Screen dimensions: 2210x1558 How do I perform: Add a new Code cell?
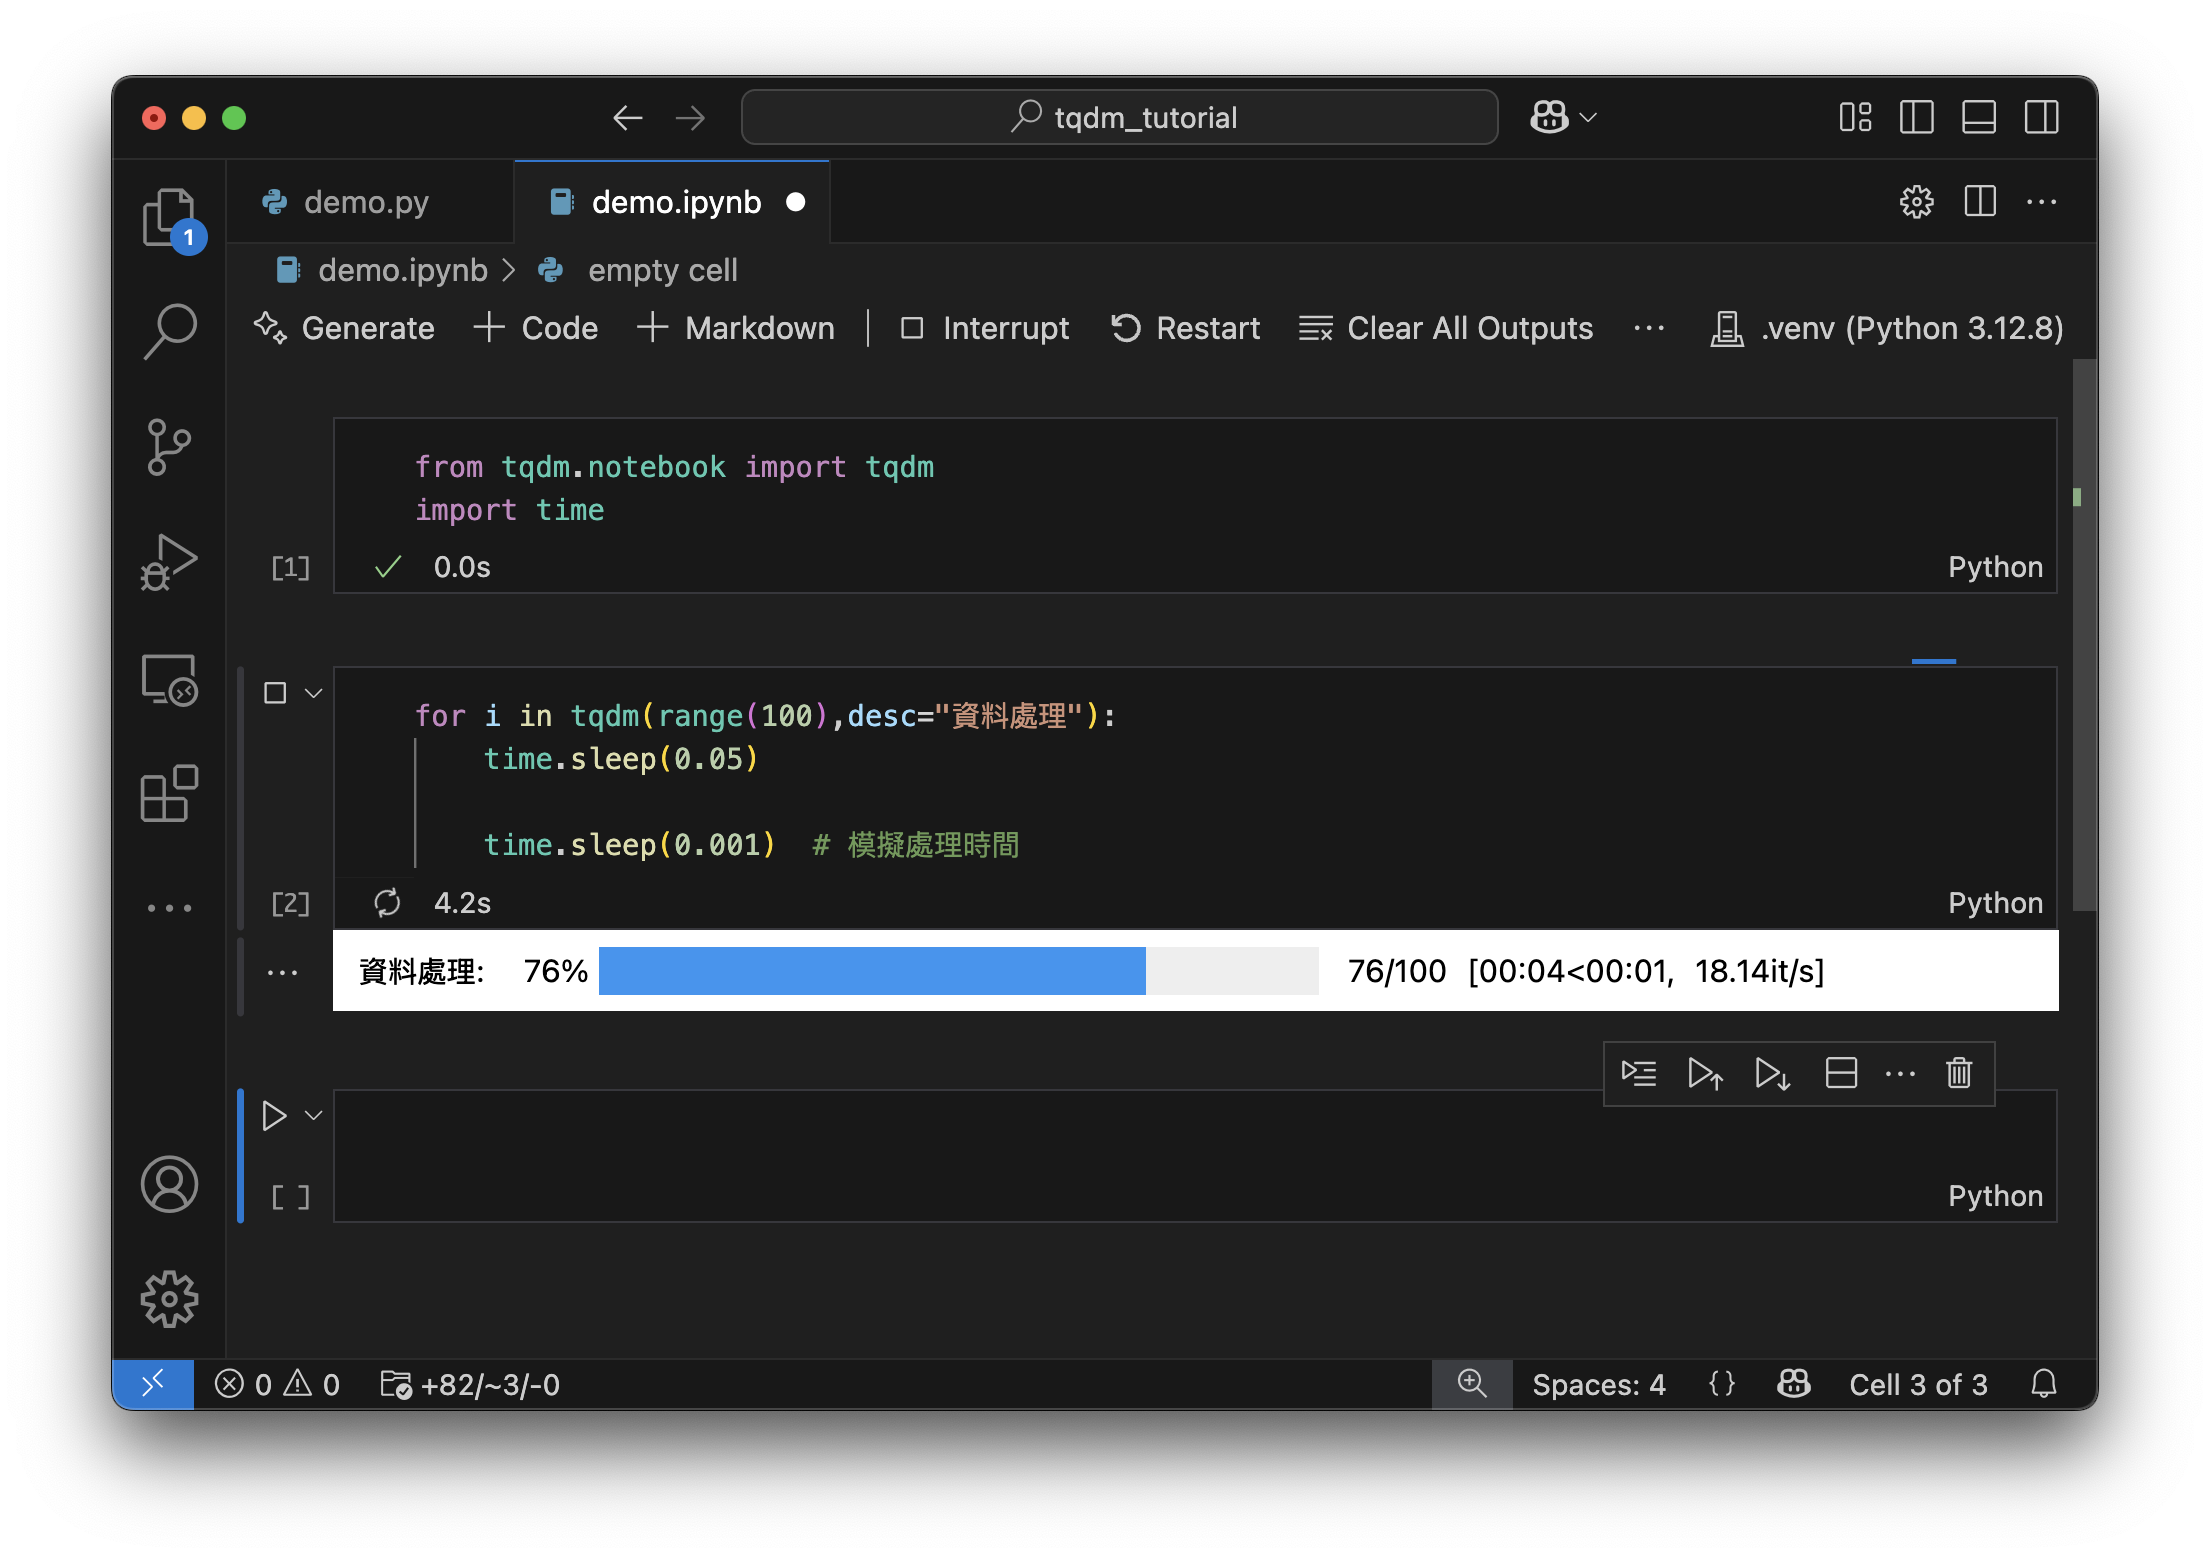(x=536, y=328)
